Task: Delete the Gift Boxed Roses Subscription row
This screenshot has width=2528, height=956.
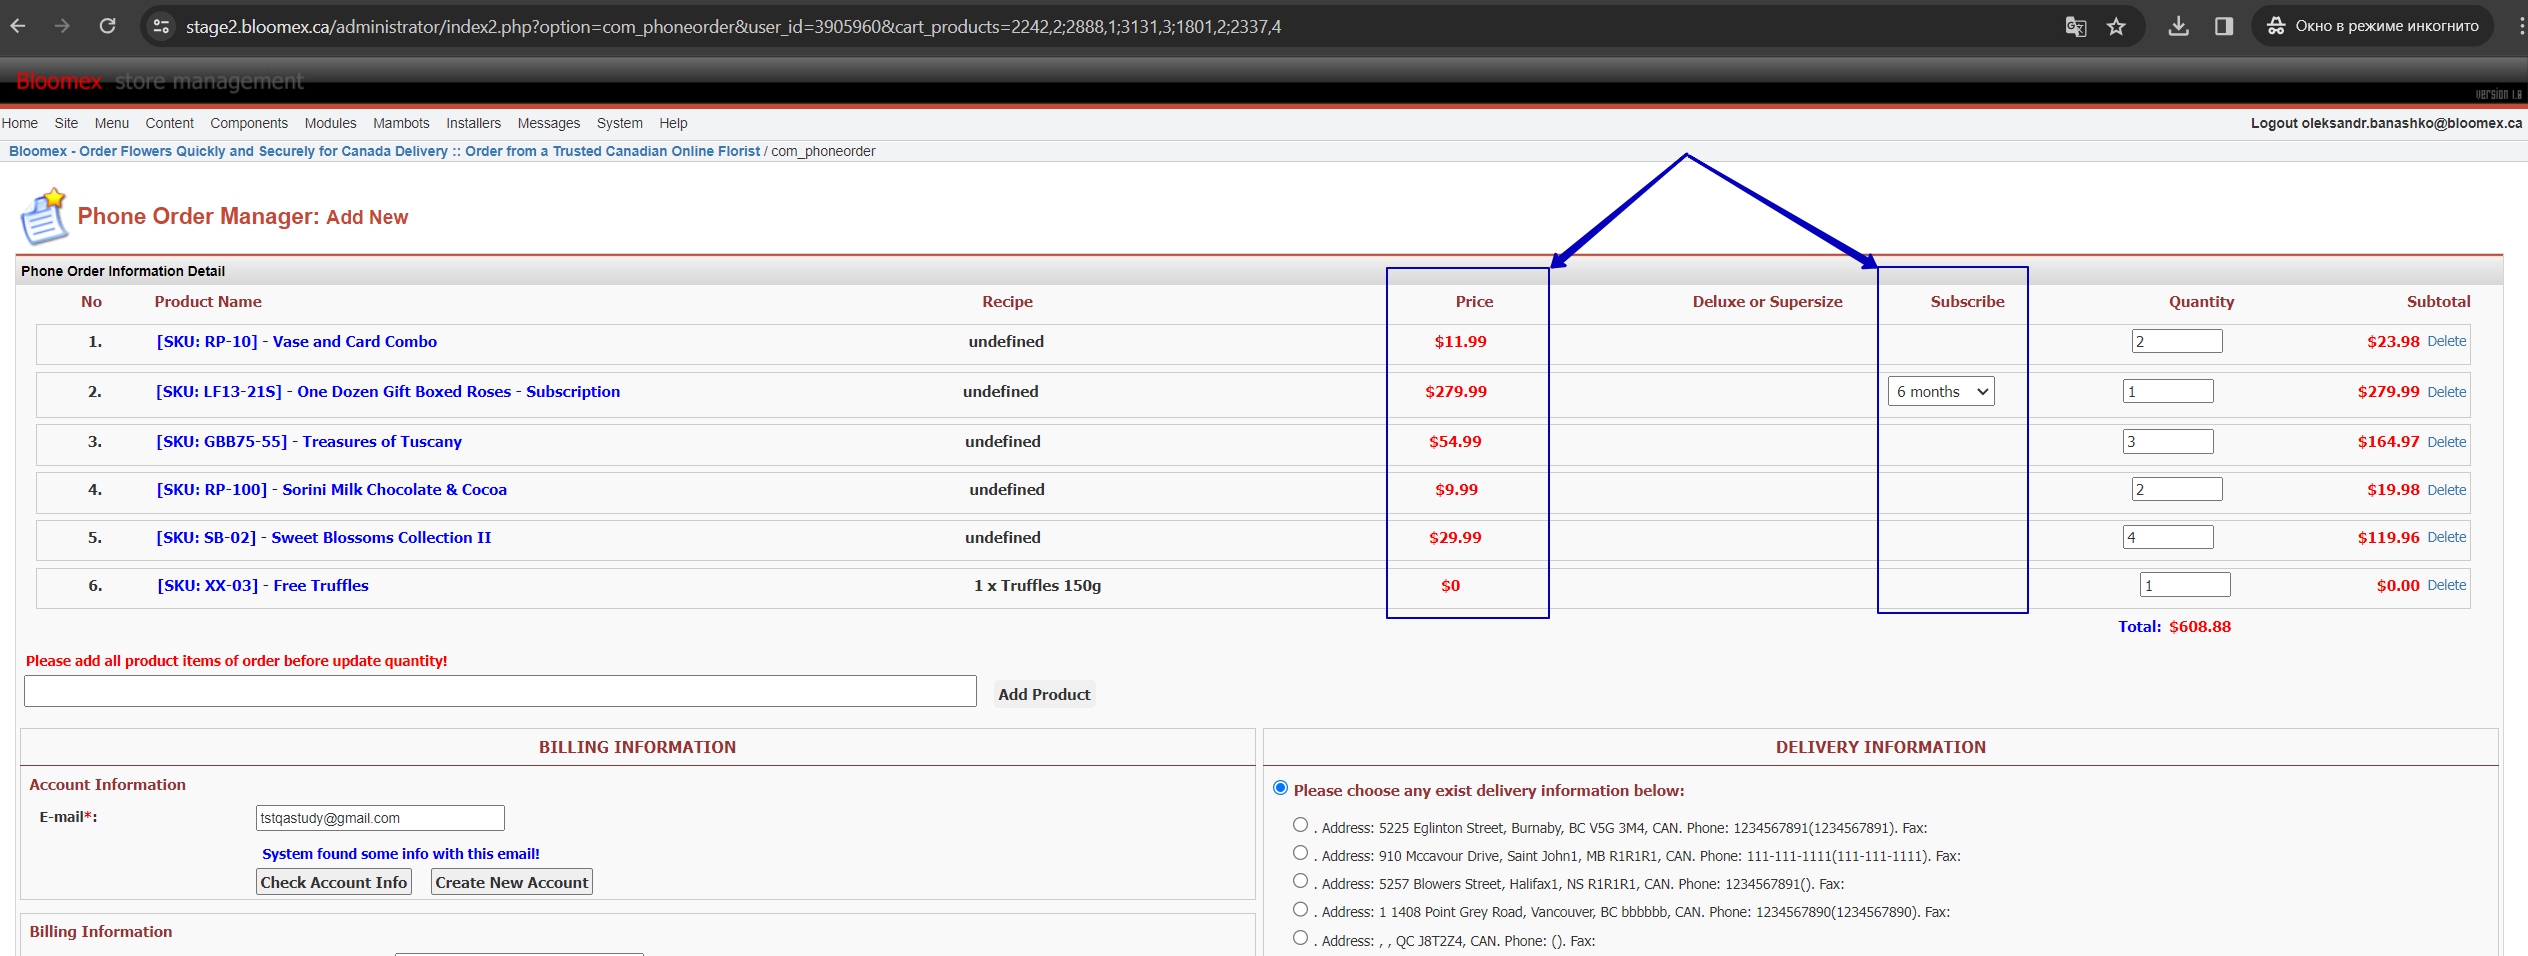Action: (2446, 392)
